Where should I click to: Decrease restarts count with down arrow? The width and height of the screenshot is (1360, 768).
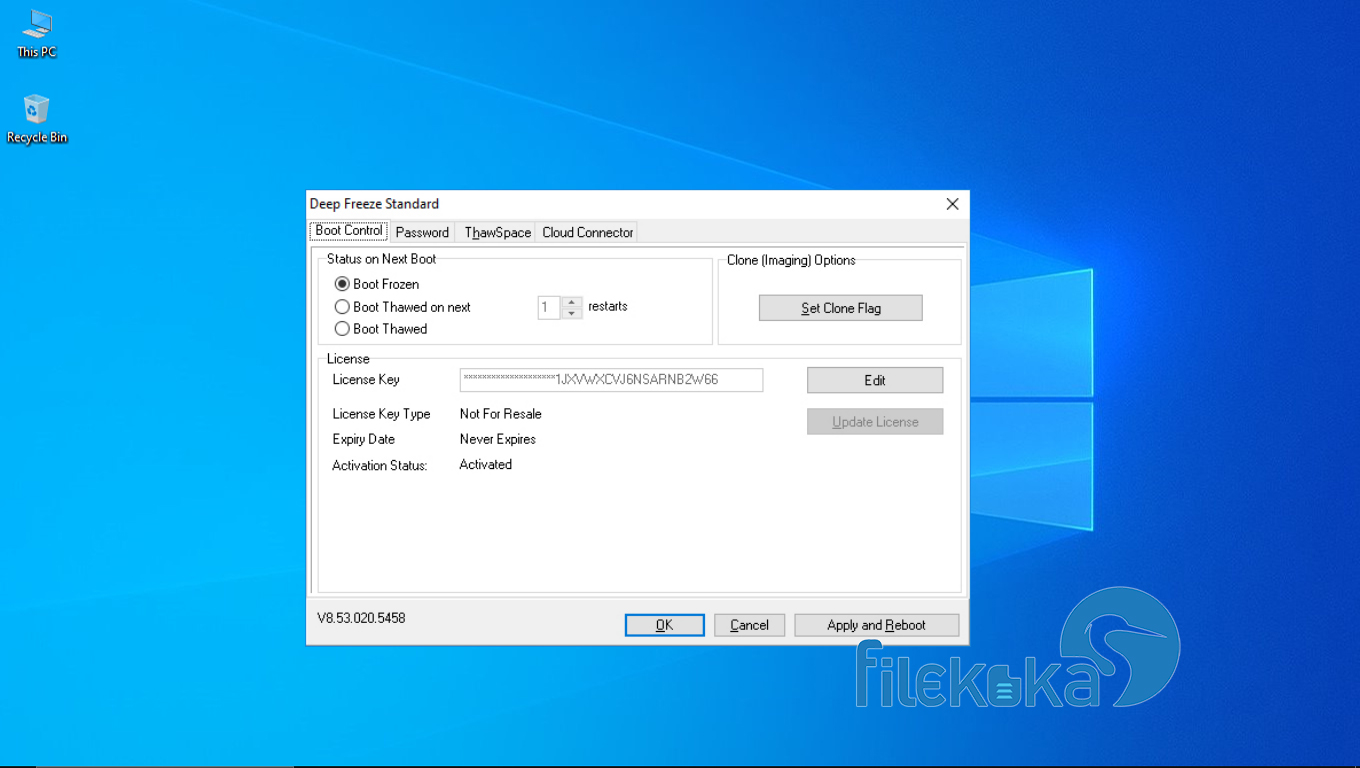tap(572, 313)
